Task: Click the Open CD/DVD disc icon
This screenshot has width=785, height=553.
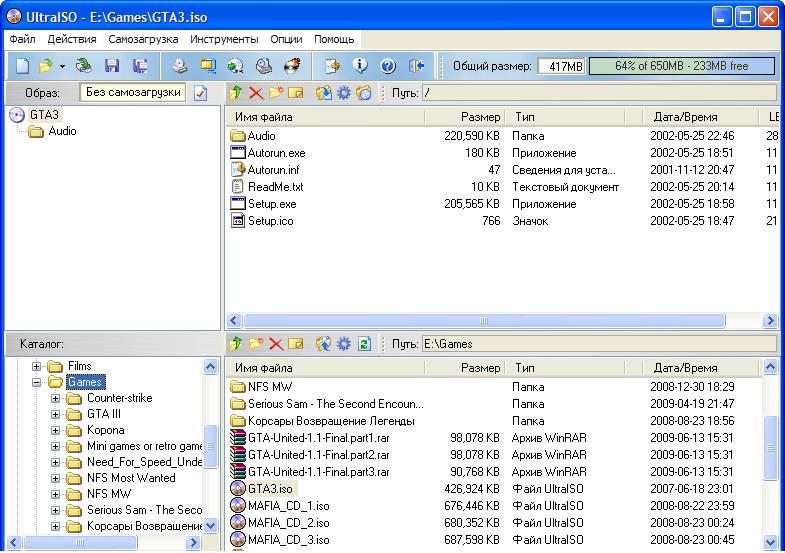Action: tap(84, 66)
